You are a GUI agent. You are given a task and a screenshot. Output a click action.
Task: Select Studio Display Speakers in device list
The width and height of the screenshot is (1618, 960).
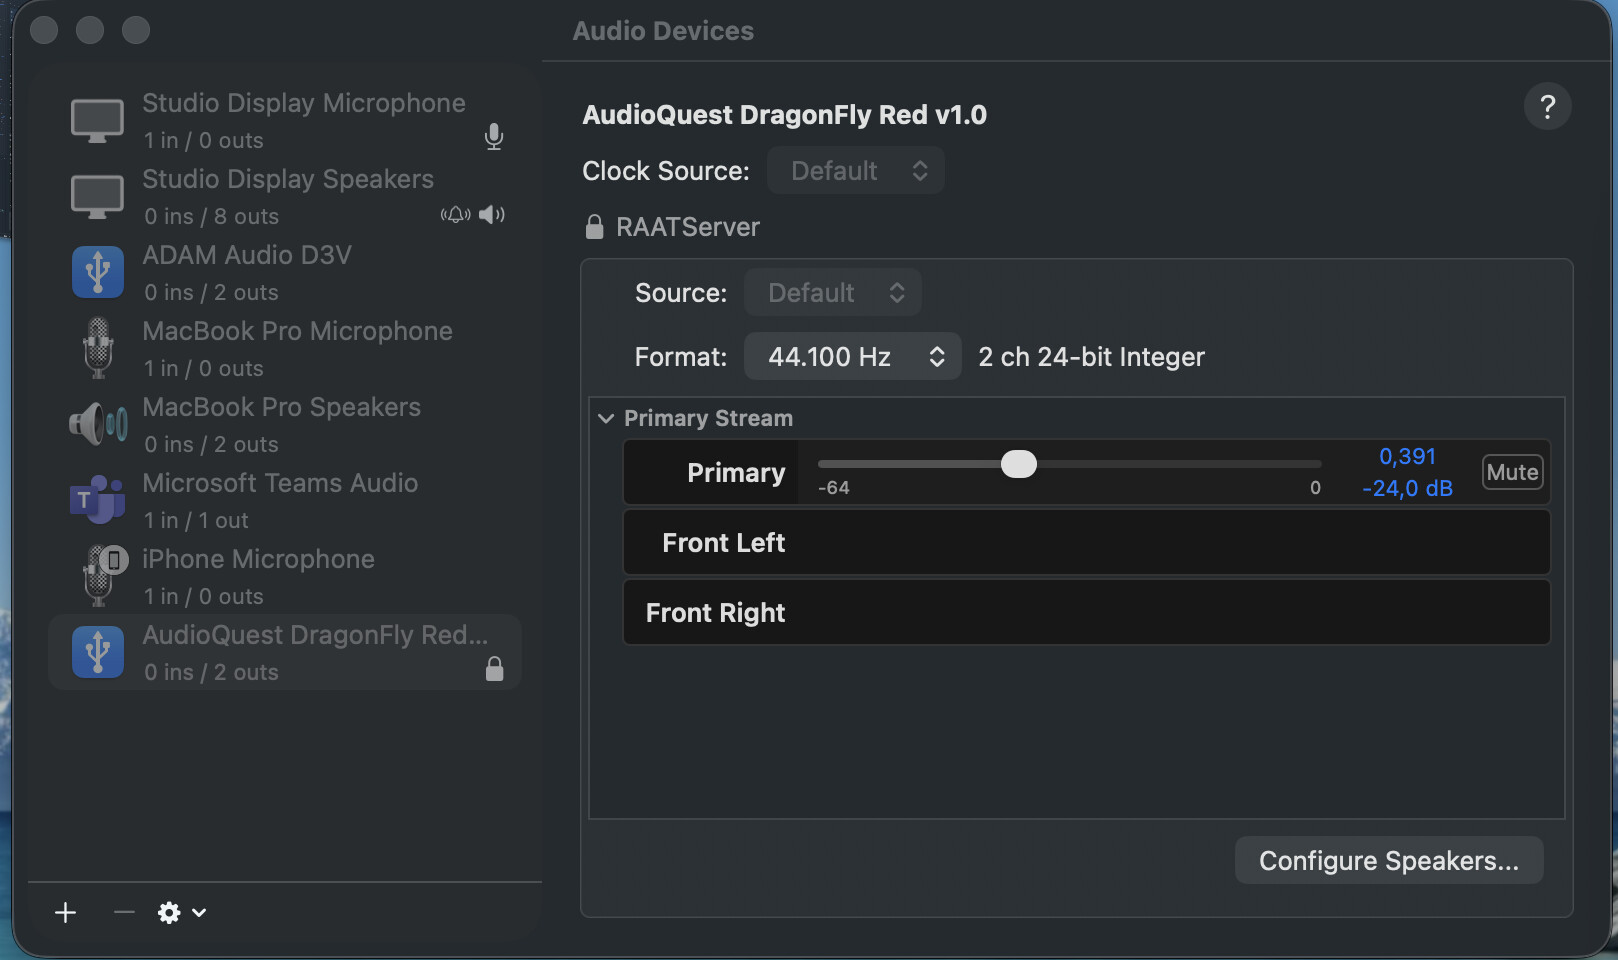coord(287,196)
